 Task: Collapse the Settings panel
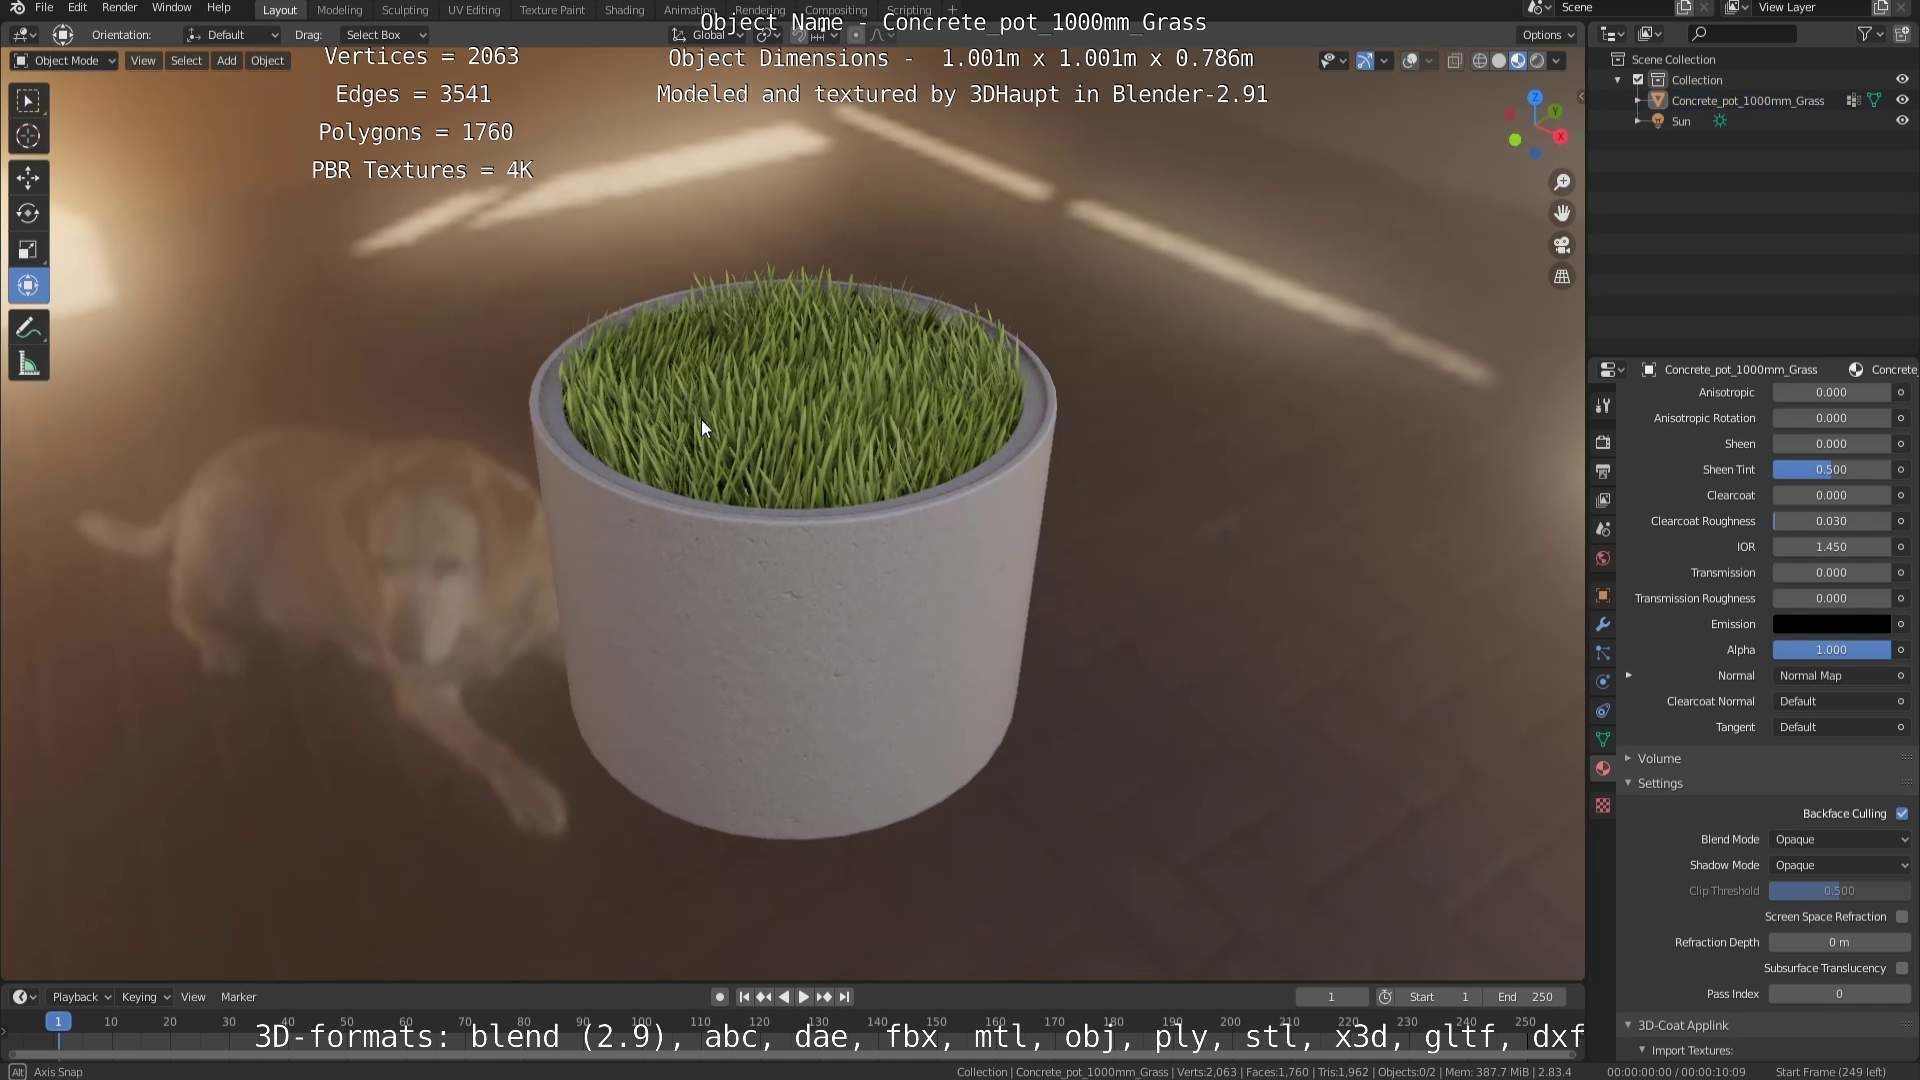click(x=1660, y=784)
